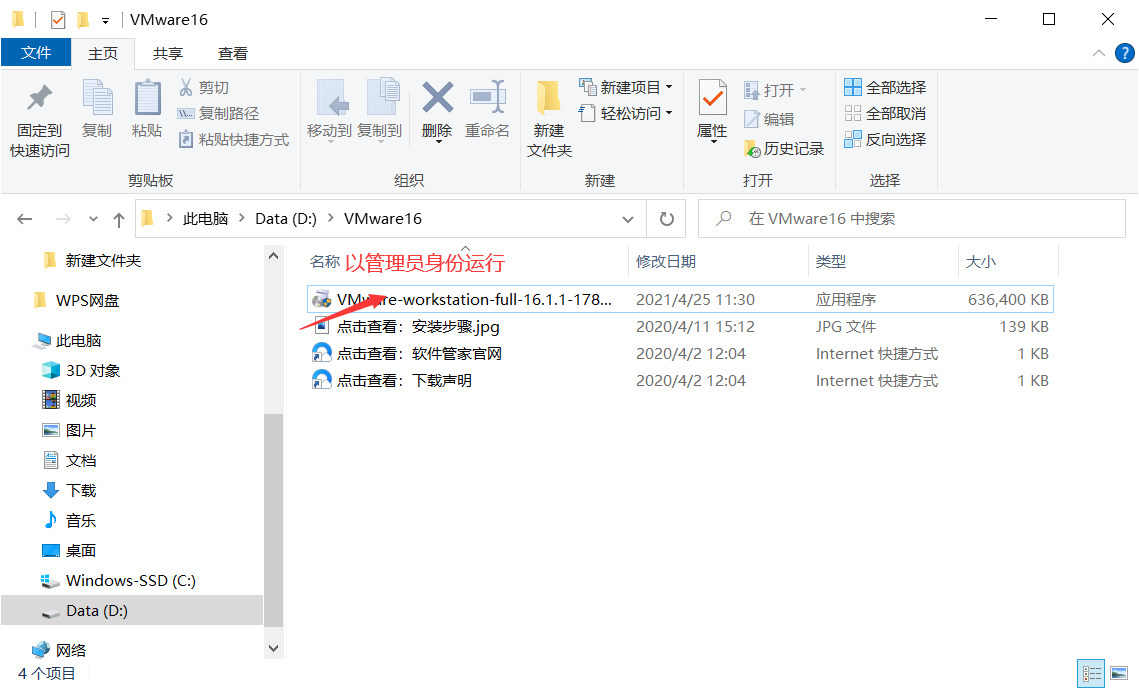Switch to the View tab
Screen dimensions: 1139x689
[x=232, y=54]
